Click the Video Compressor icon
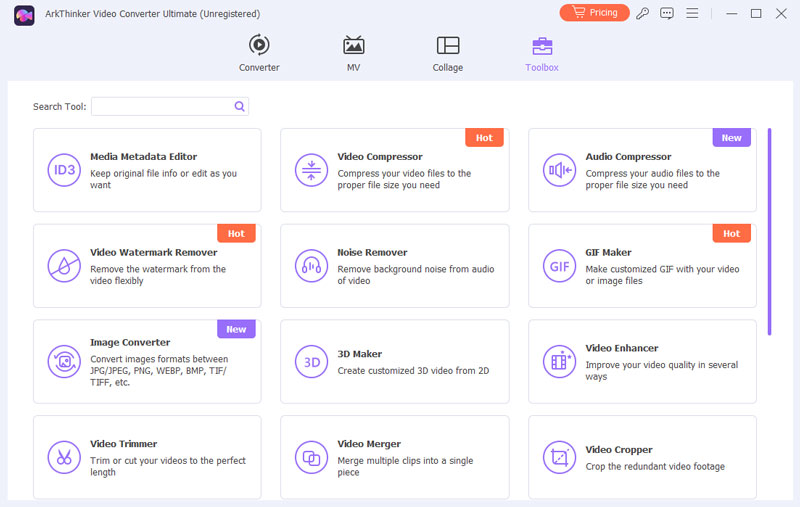 [x=311, y=170]
